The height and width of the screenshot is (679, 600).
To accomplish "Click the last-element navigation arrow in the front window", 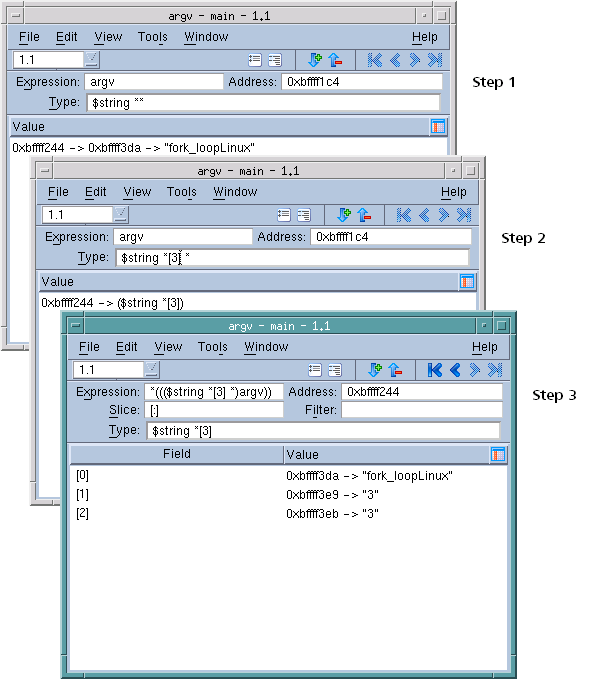I will tap(493, 370).
